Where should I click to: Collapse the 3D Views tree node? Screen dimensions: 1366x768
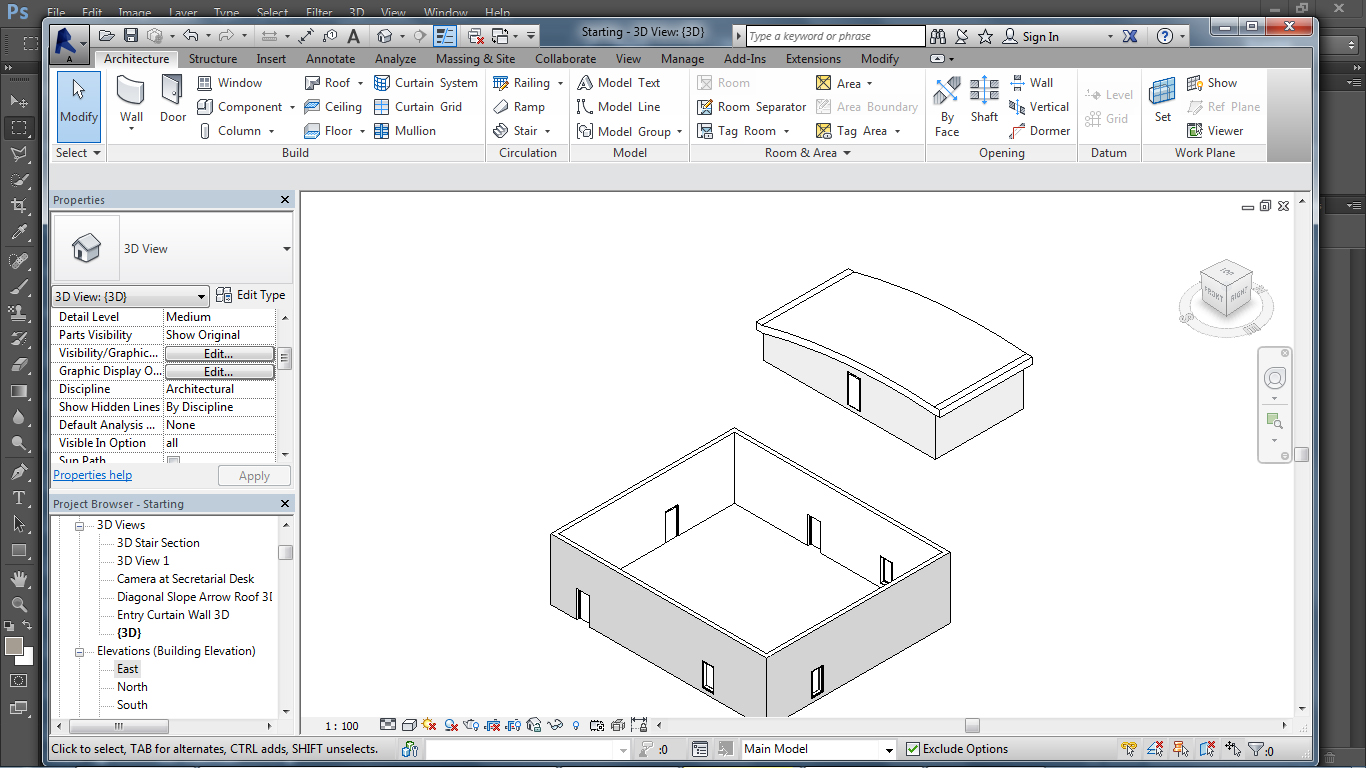[81, 525]
